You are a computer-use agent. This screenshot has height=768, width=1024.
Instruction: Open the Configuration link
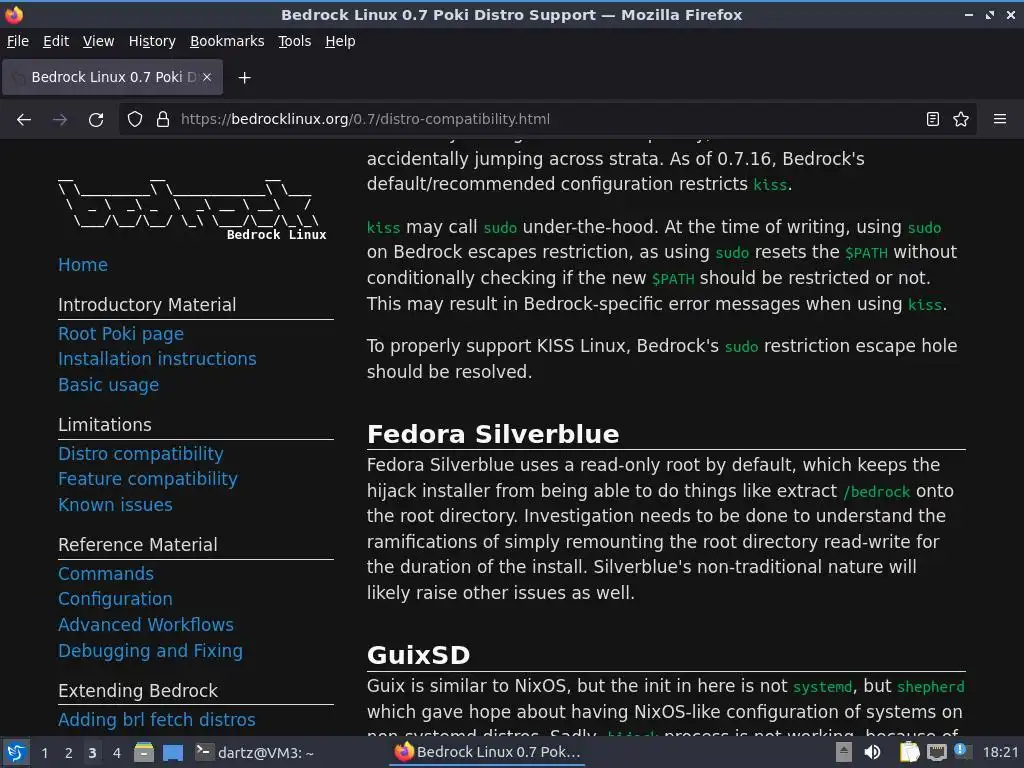(116, 600)
